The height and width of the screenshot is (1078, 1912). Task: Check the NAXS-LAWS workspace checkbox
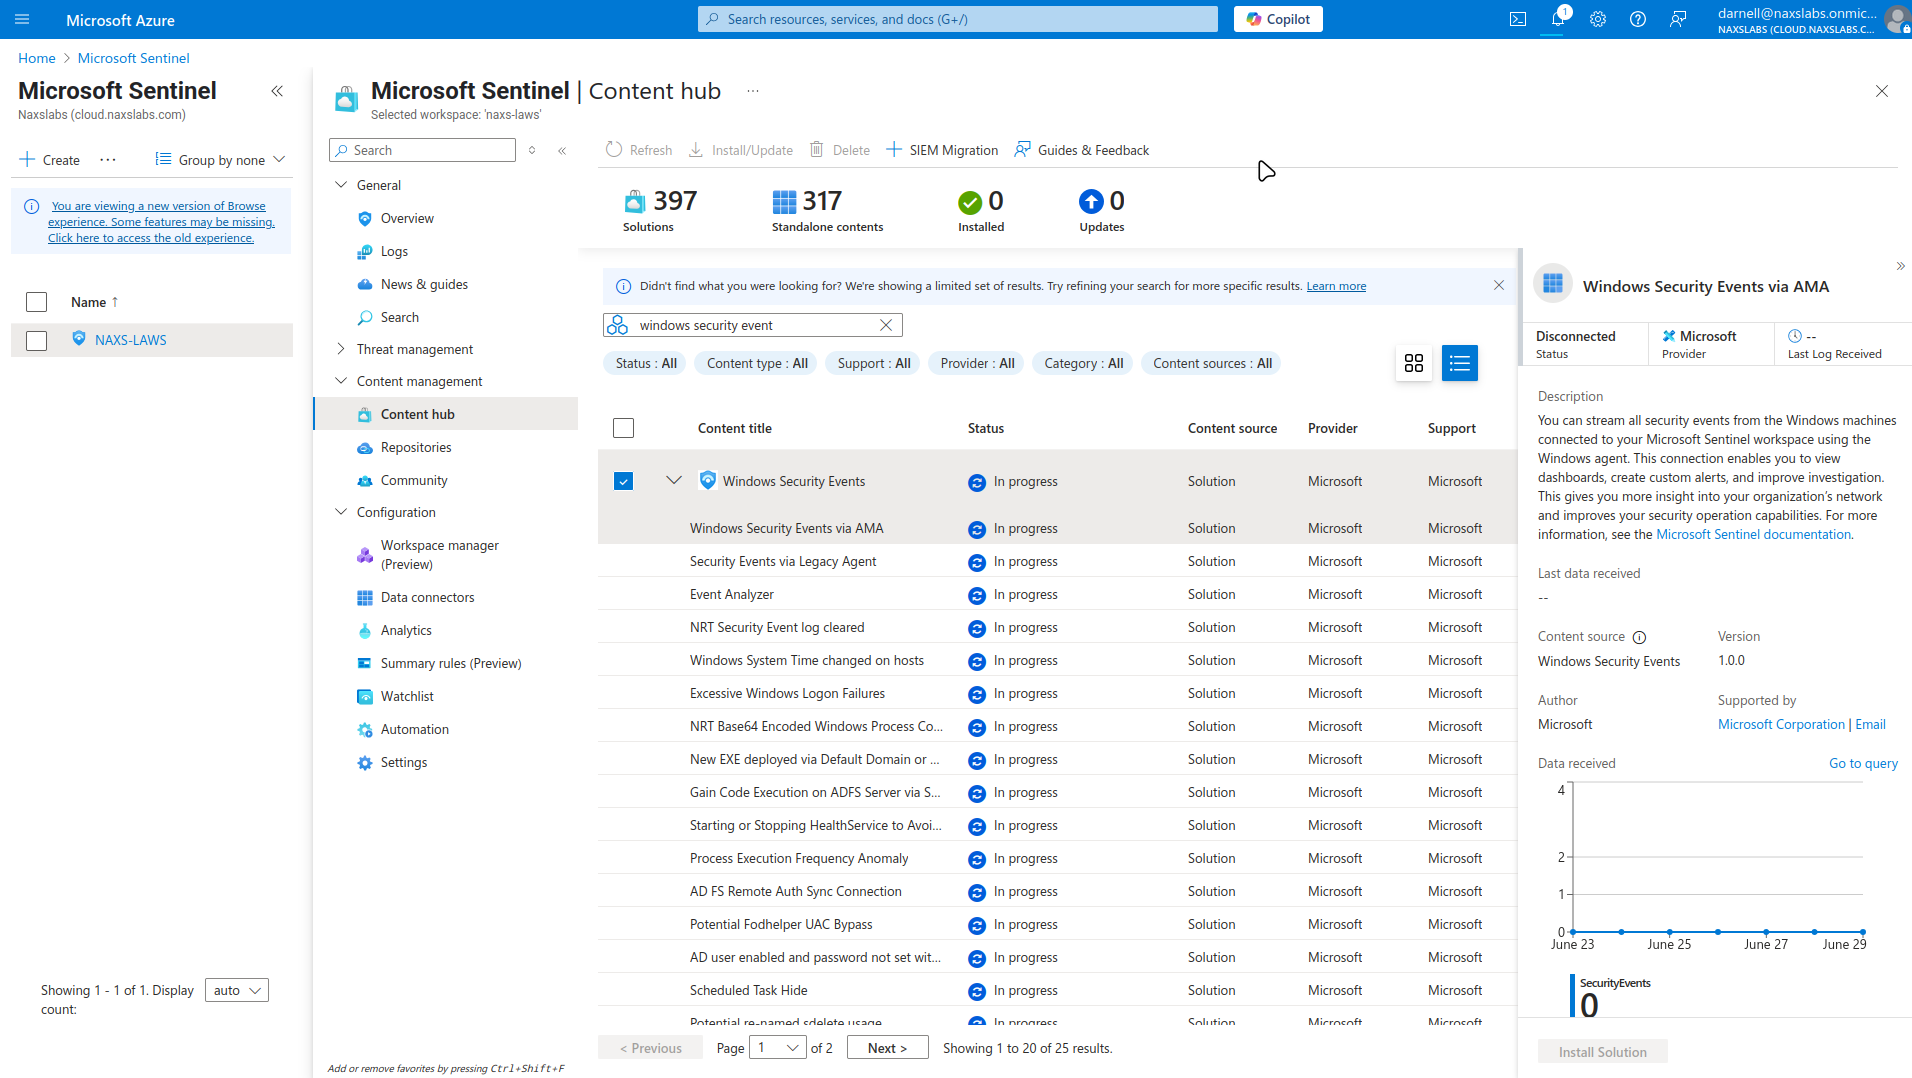click(37, 340)
